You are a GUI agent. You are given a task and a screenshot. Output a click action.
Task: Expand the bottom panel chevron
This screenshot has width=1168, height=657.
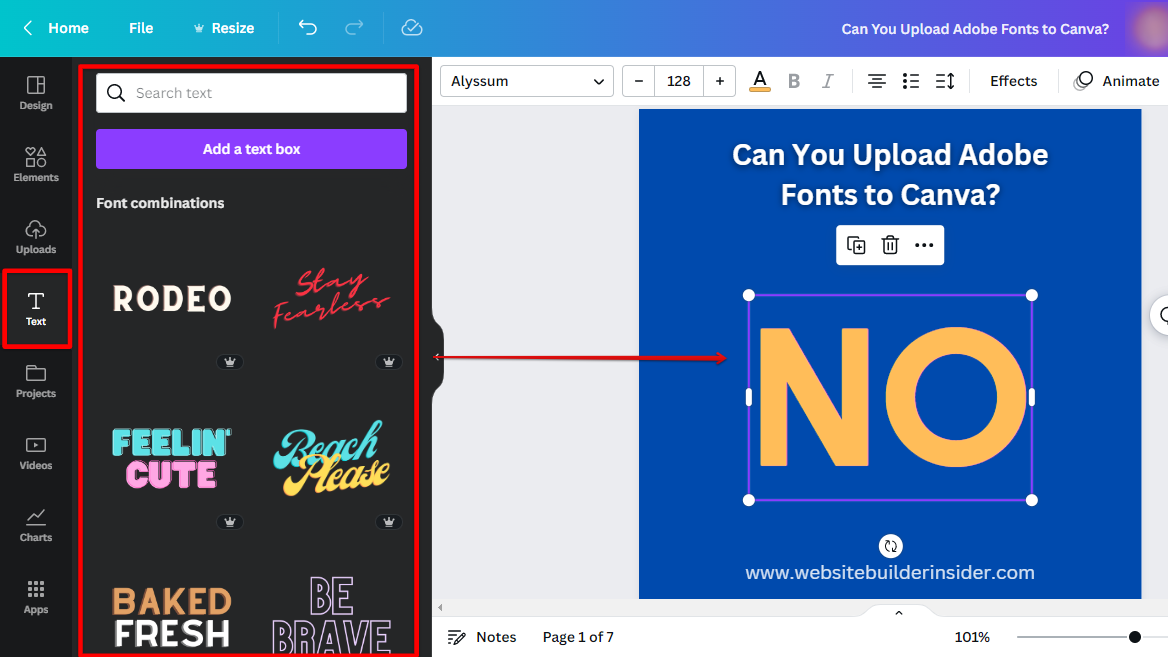click(x=897, y=611)
